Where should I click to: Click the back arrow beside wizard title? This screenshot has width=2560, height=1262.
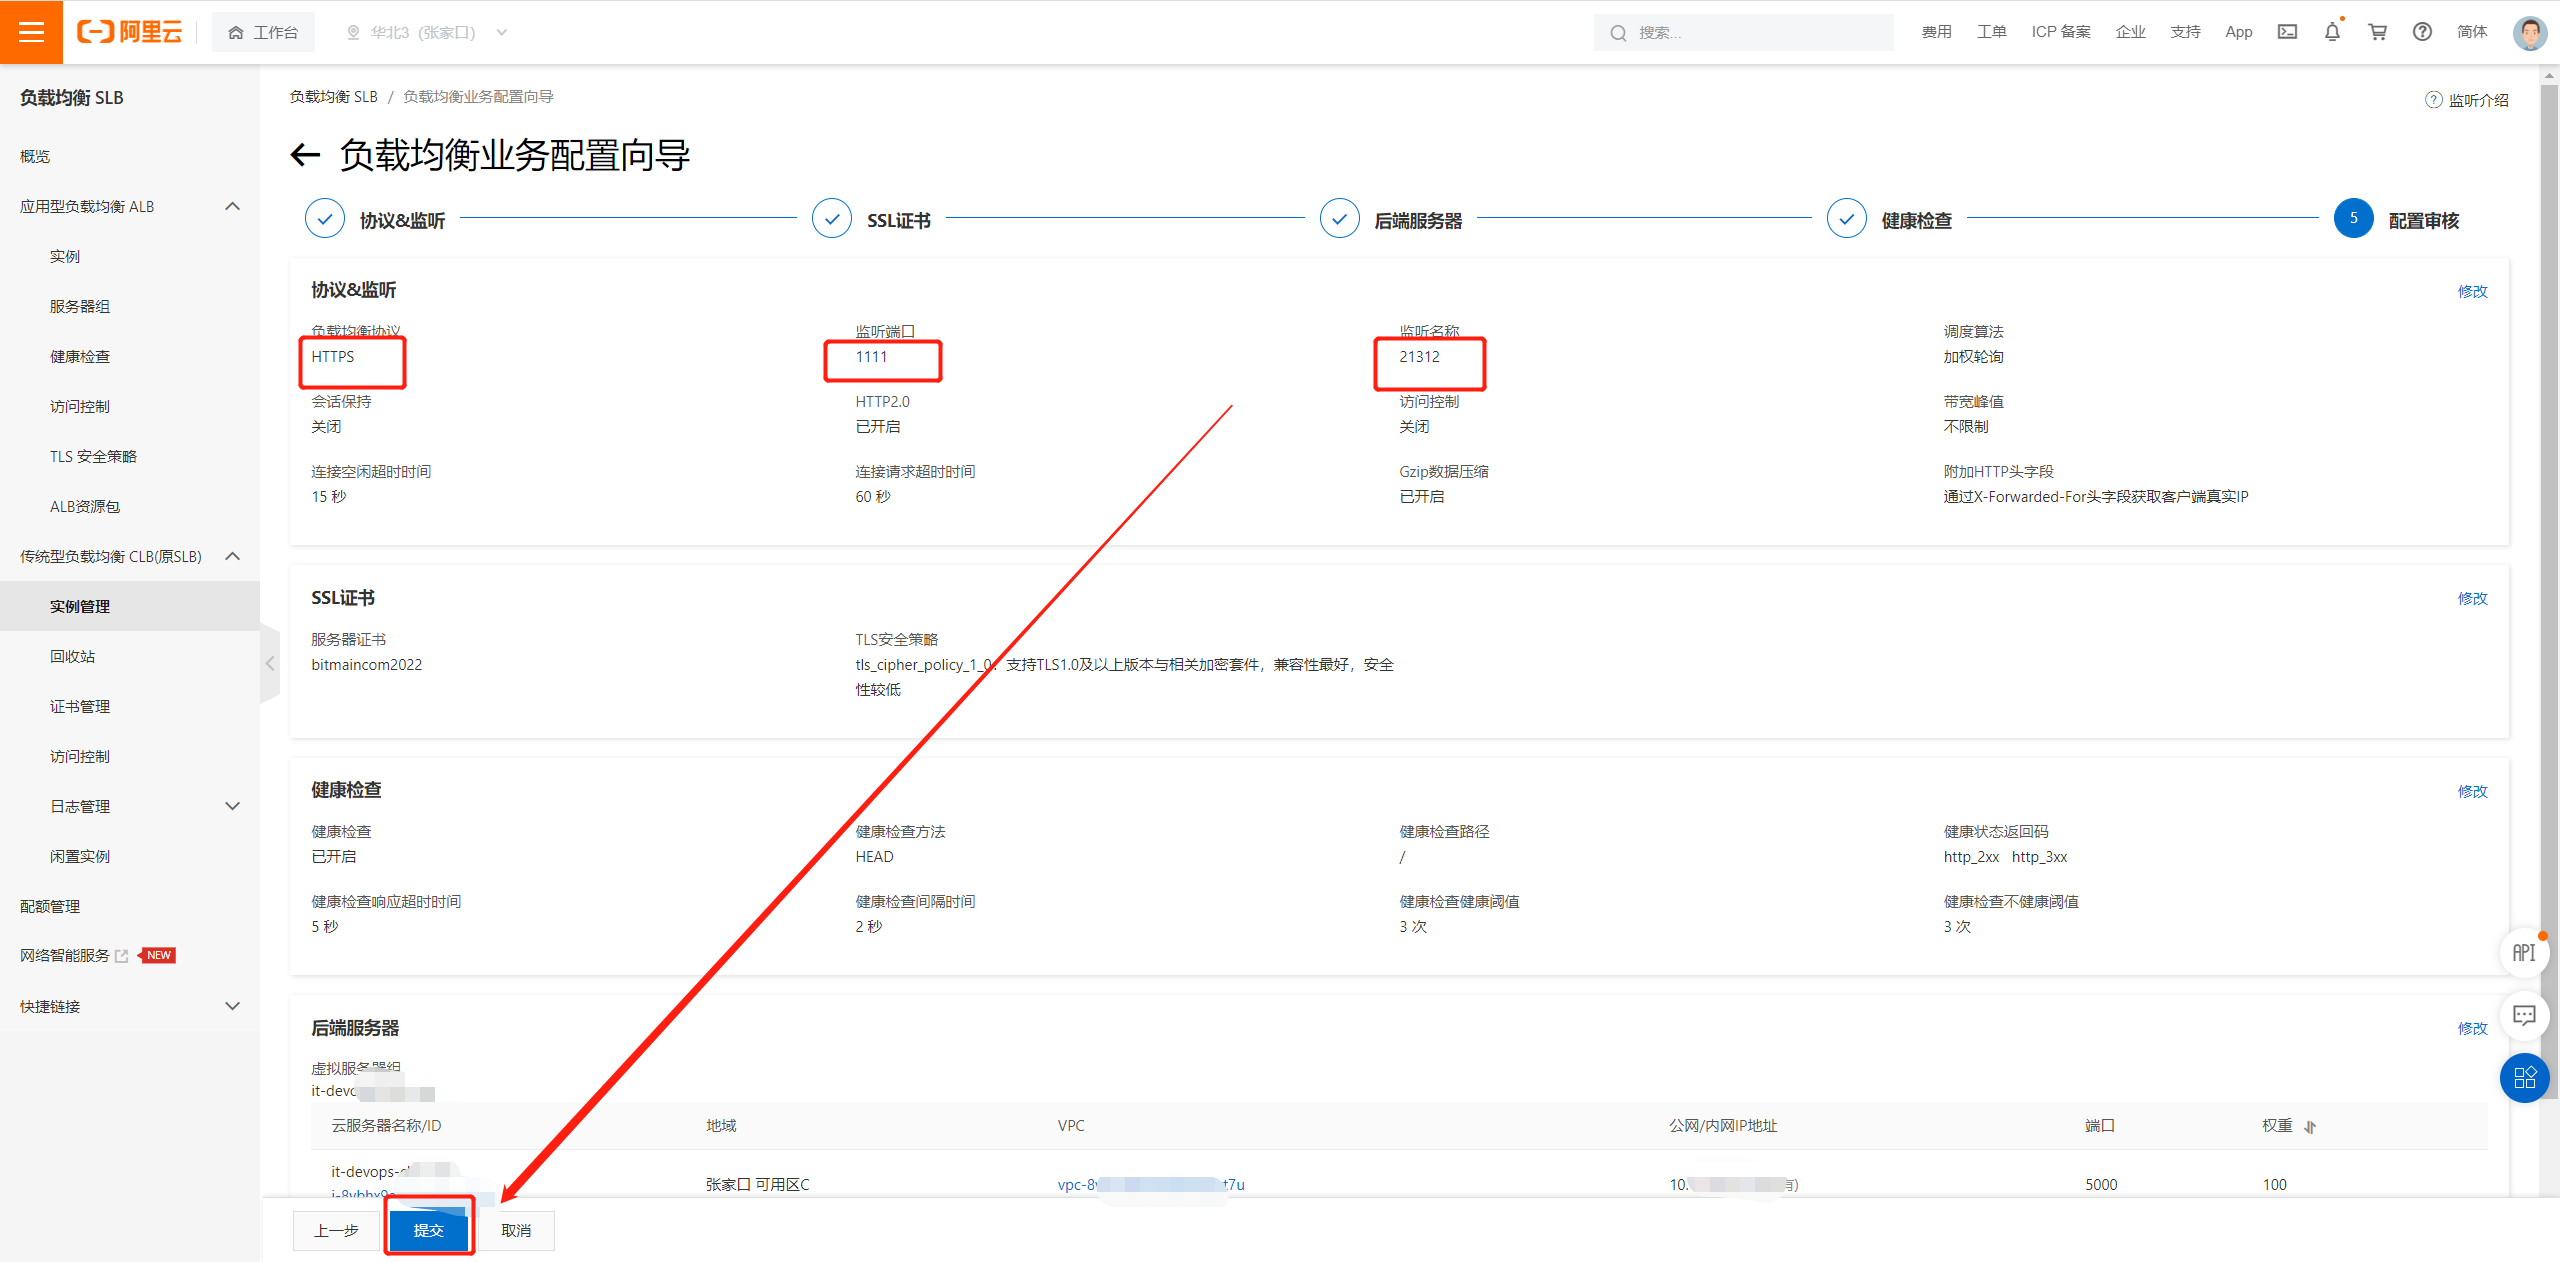(x=305, y=155)
